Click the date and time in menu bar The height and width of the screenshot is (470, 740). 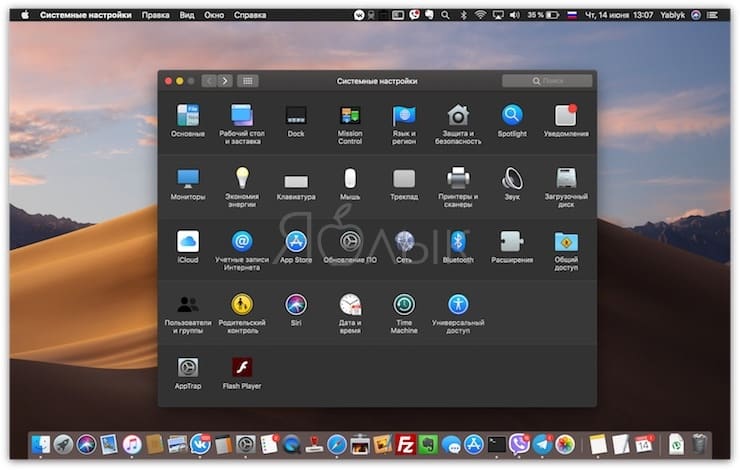[619, 15]
